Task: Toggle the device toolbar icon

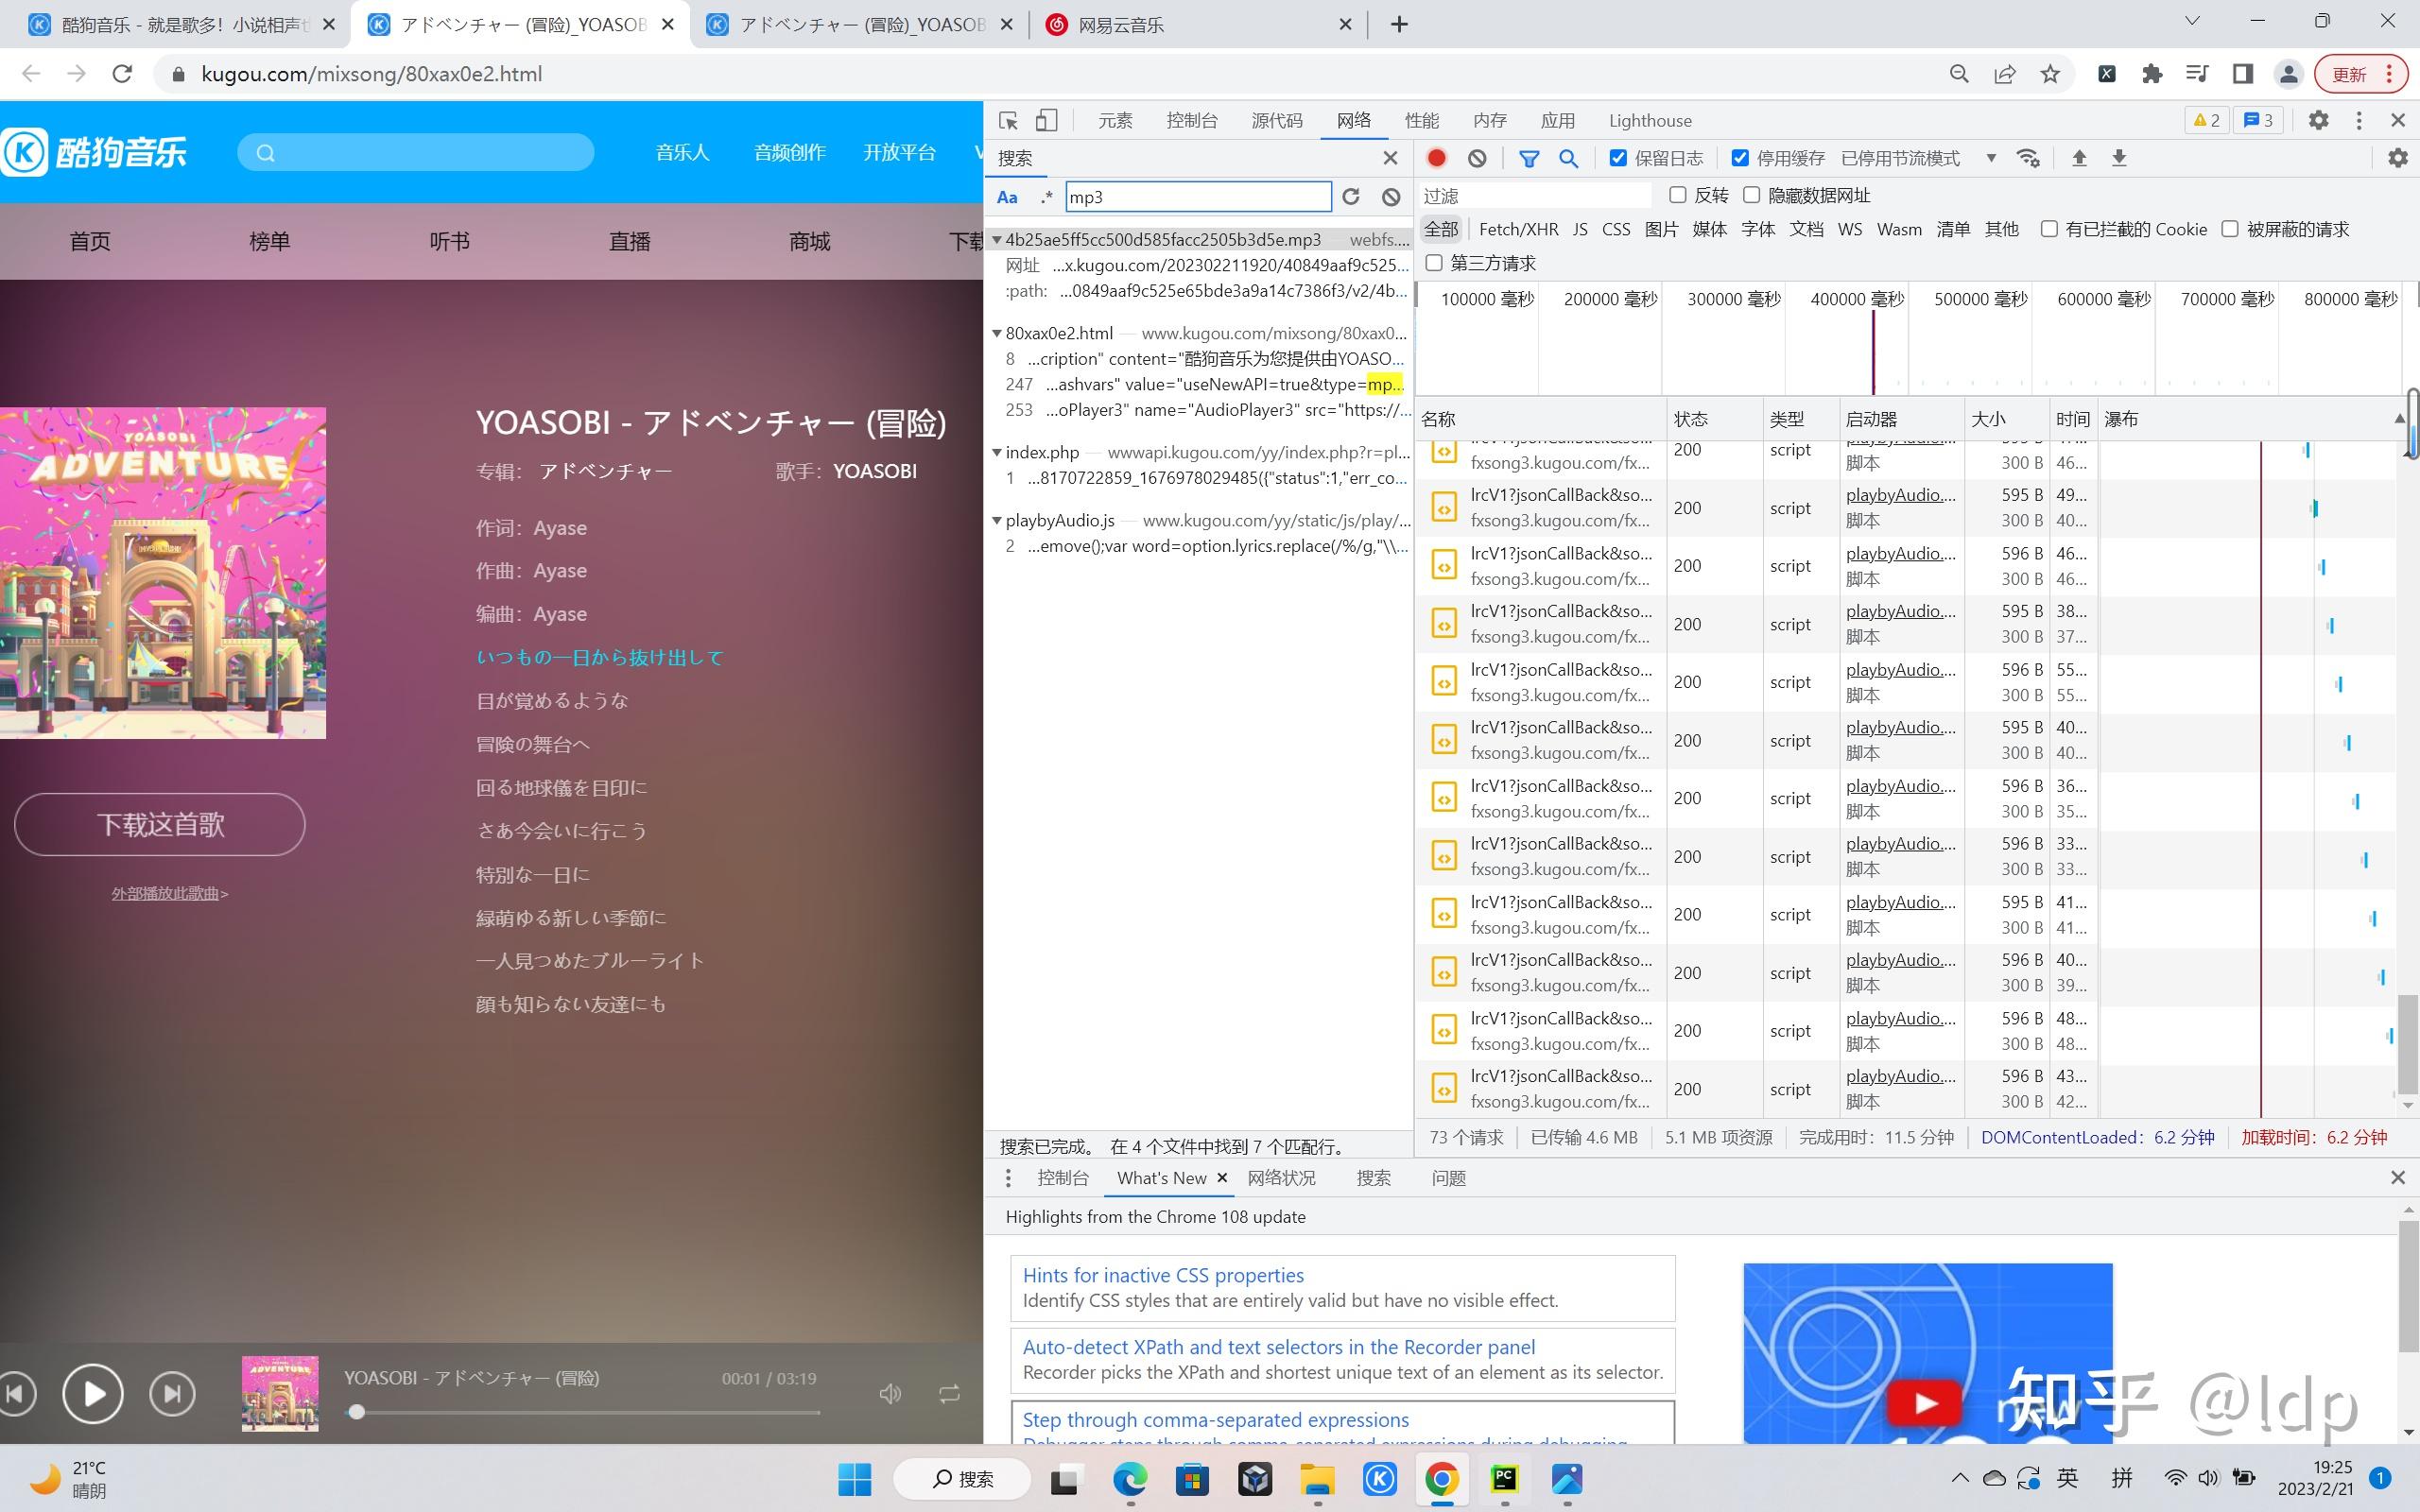Action: point(1046,121)
